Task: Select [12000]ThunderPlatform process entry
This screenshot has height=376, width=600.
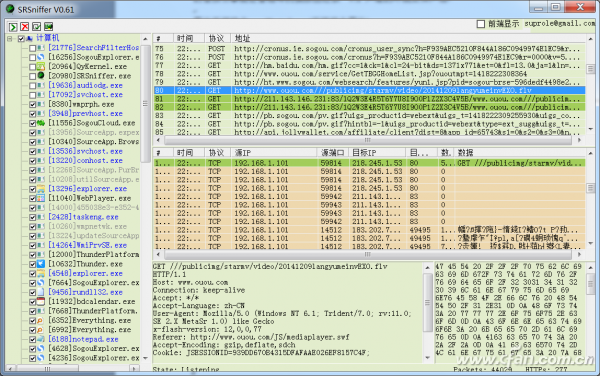Action: click(x=93, y=254)
